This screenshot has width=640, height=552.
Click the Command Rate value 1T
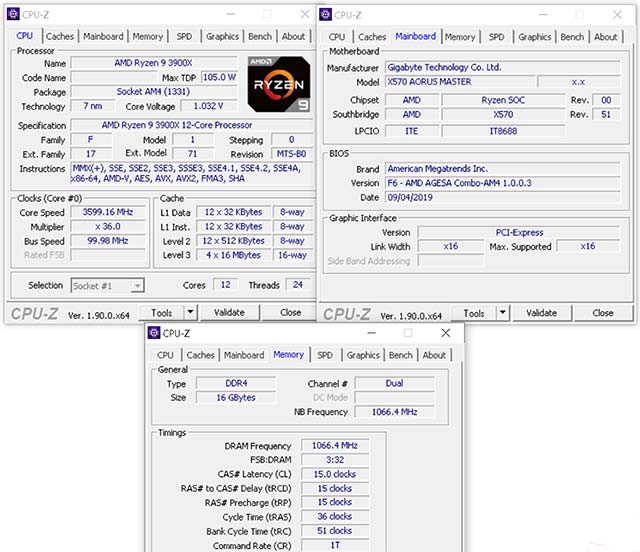[335, 545]
